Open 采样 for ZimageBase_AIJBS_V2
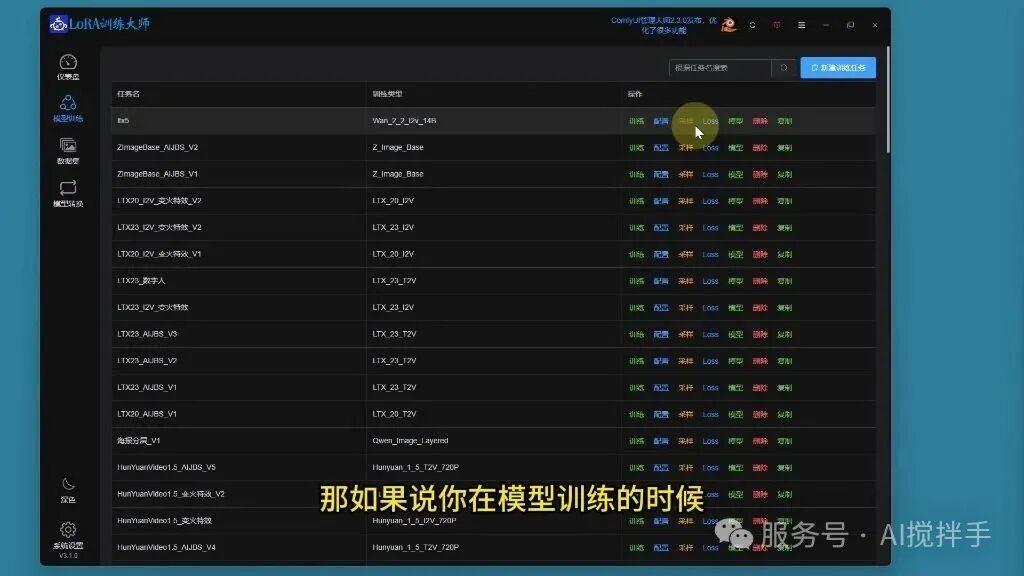Screen dimensions: 1024x576 685,148
